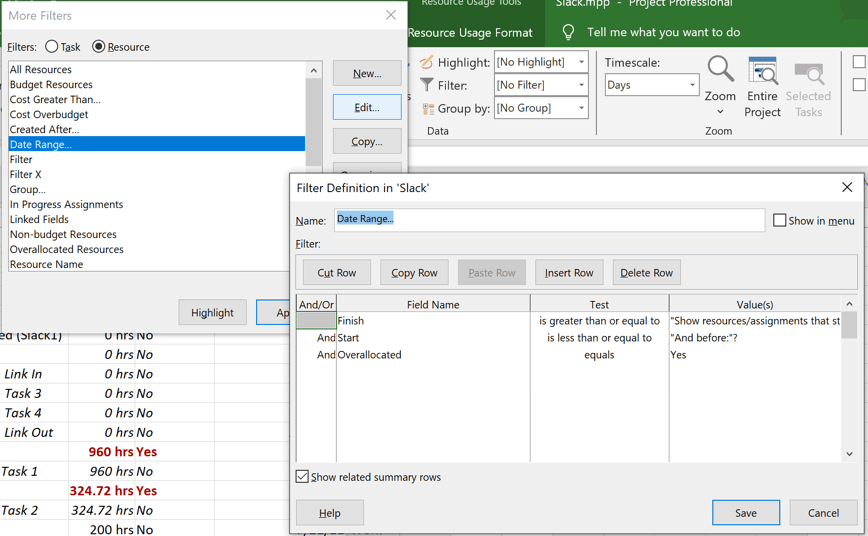The width and height of the screenshot is (868, 536).
Task: Click Tell me what you want to do
Action: [663, 32]
